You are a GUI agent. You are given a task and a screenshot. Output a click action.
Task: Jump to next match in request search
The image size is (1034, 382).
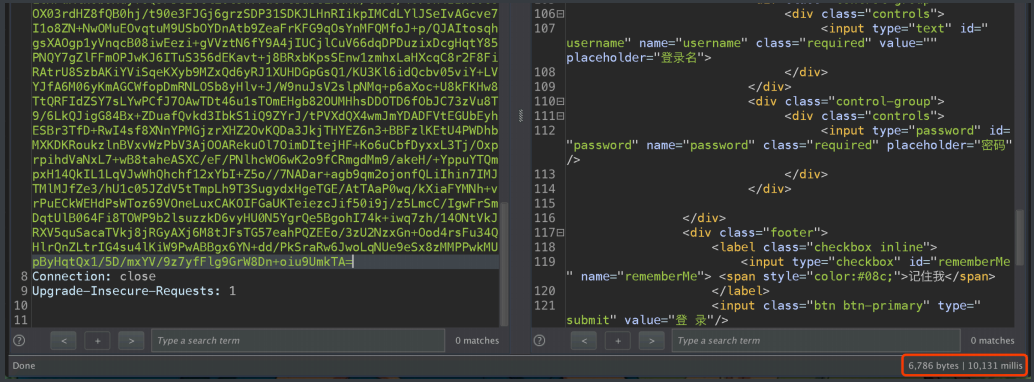(x=131, y=340)
